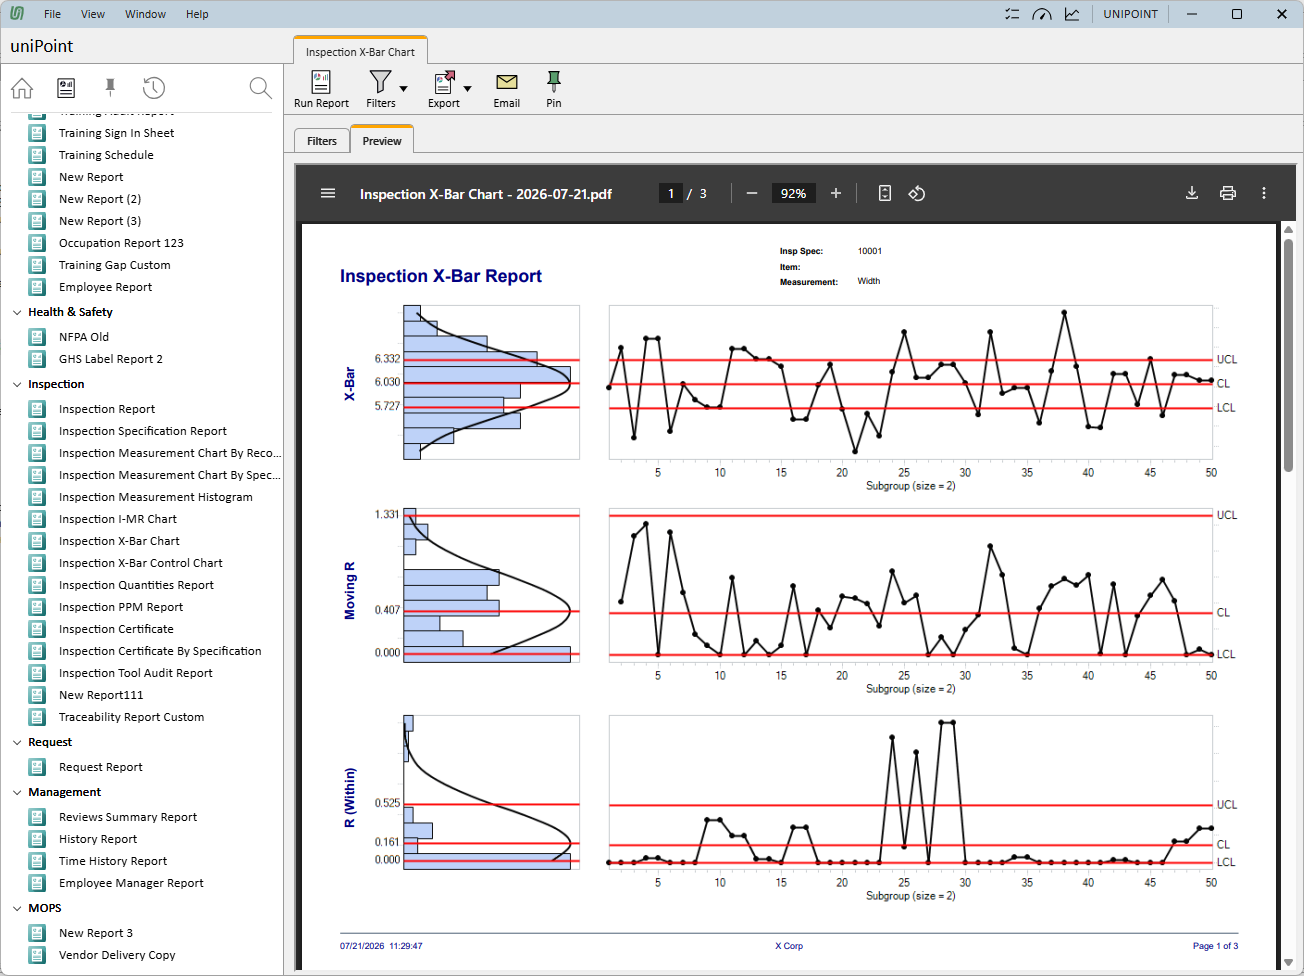Image resolution: width=1304 pixels, height=976 pixels.
Task: Zoom in the PDF preview
Action: pos(836,193)
